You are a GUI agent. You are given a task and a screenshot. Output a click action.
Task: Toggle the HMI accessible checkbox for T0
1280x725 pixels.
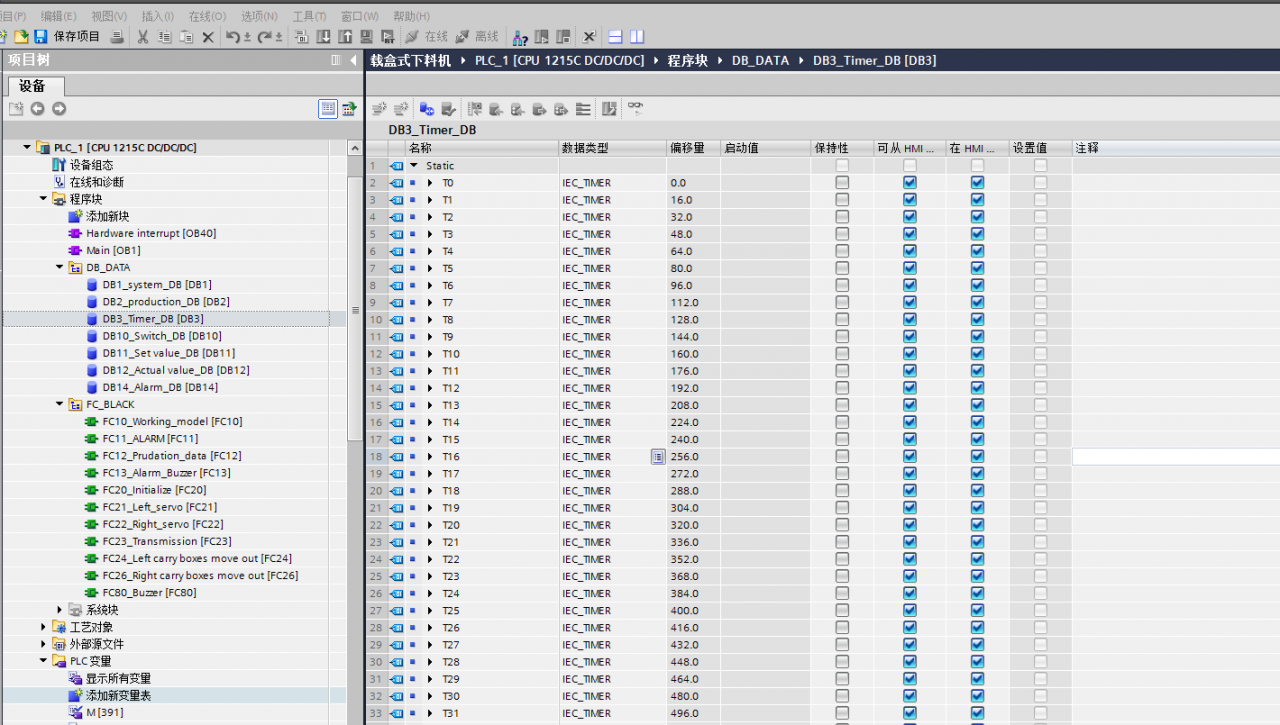[x=909, y=183]
